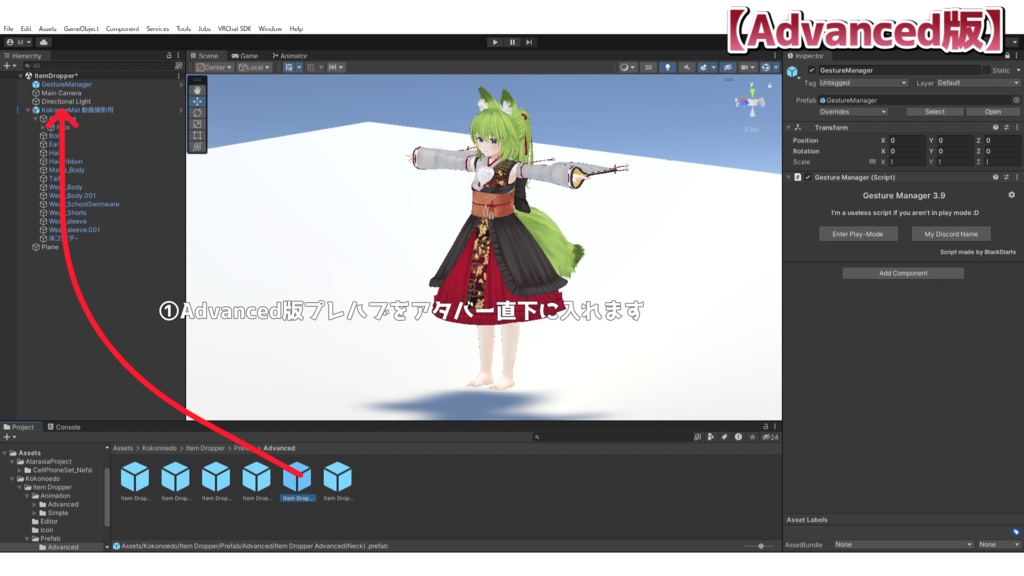Open Transform component preset icon
Image resolution: width=1024 pixels, height=576 pixels.
[1006, 127]
